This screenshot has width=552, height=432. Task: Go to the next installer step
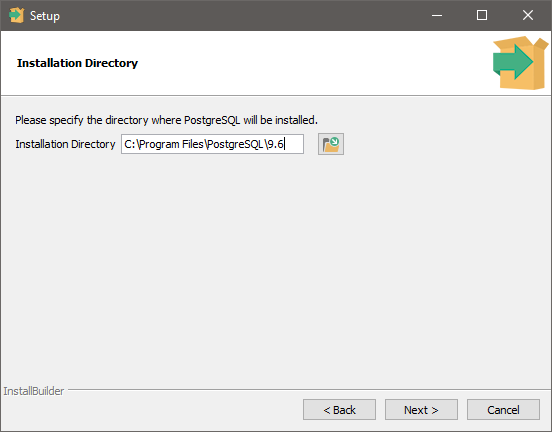click(x=421, y=409)
